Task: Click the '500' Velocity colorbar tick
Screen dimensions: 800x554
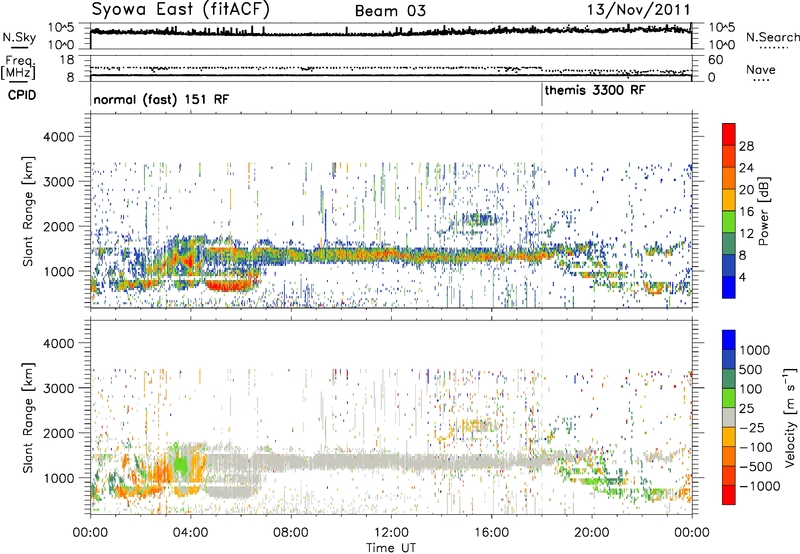Action: [x=750, y=370]
